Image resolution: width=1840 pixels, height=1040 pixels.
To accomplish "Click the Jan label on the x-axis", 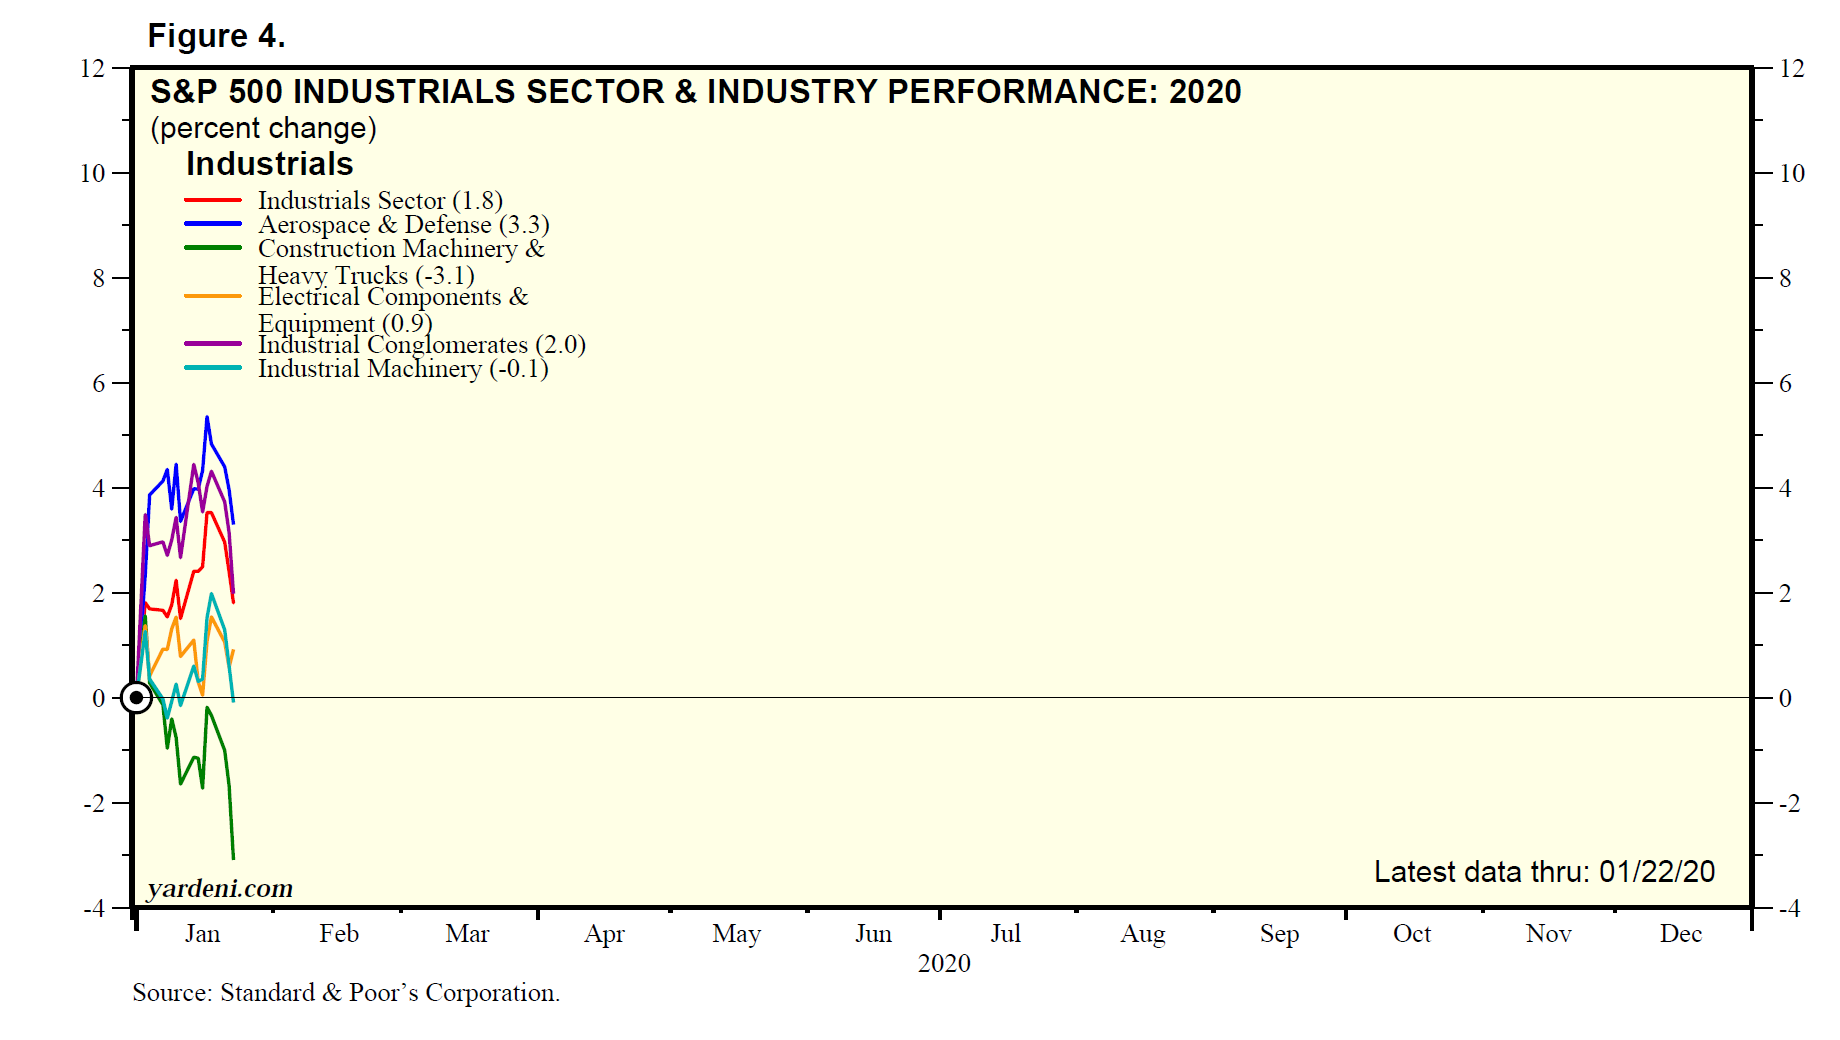I will coord(202,934).
